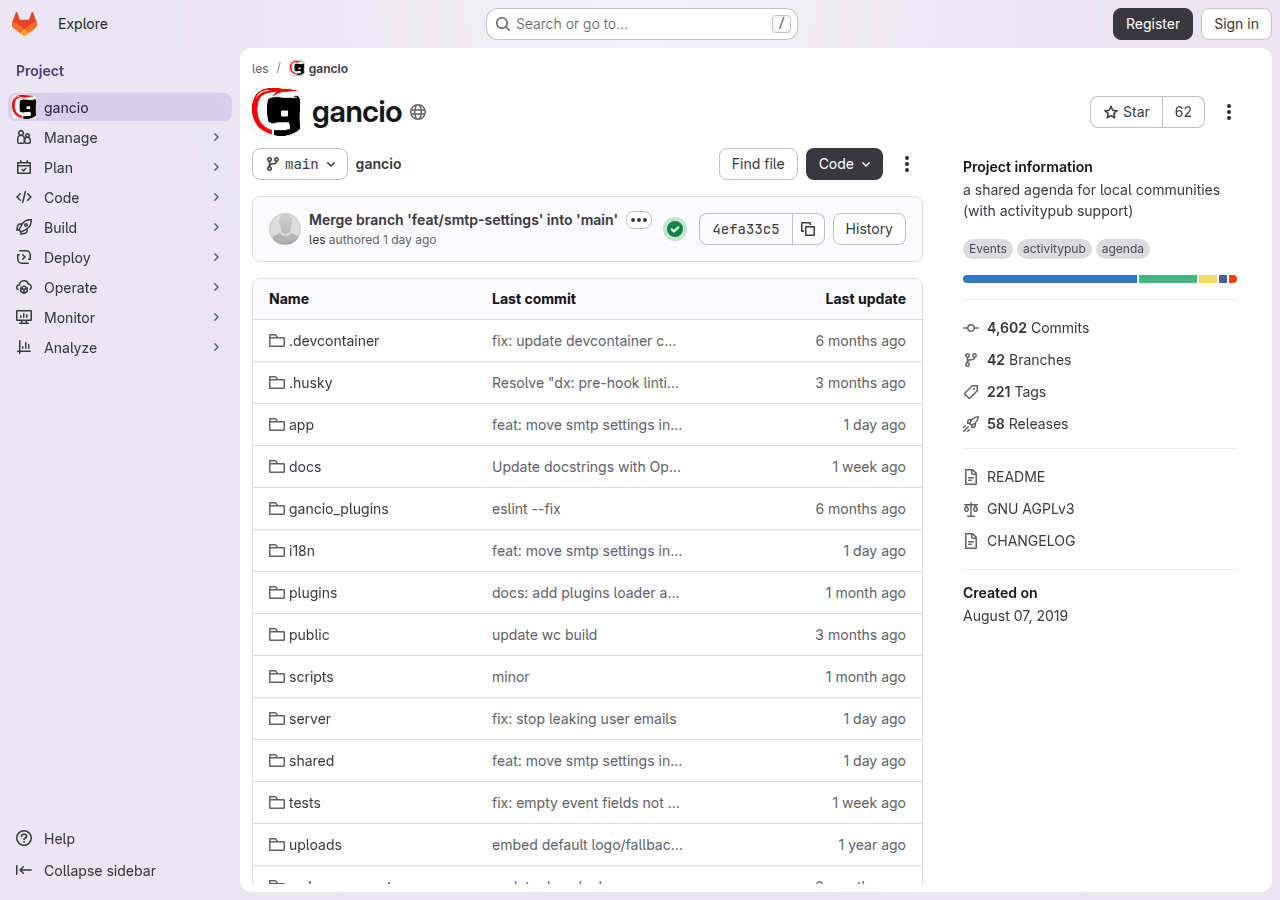
Task: Expand the Deploy sidebar menu
Action: (120, 258)
